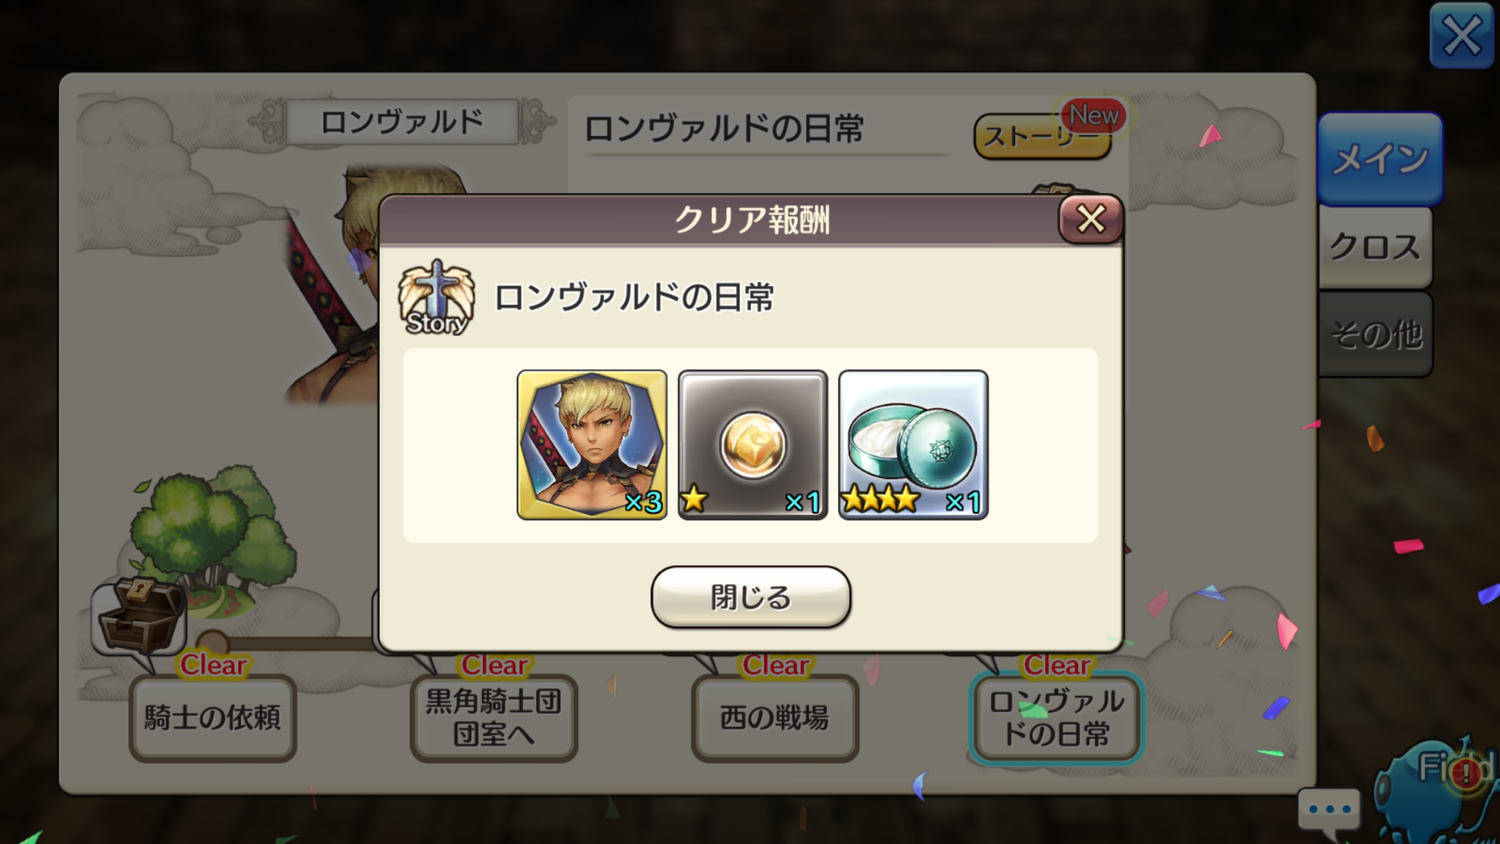Switch to the メイン tab
This screenshot has width=1500, height=844.
click(x=1380, y=159)
